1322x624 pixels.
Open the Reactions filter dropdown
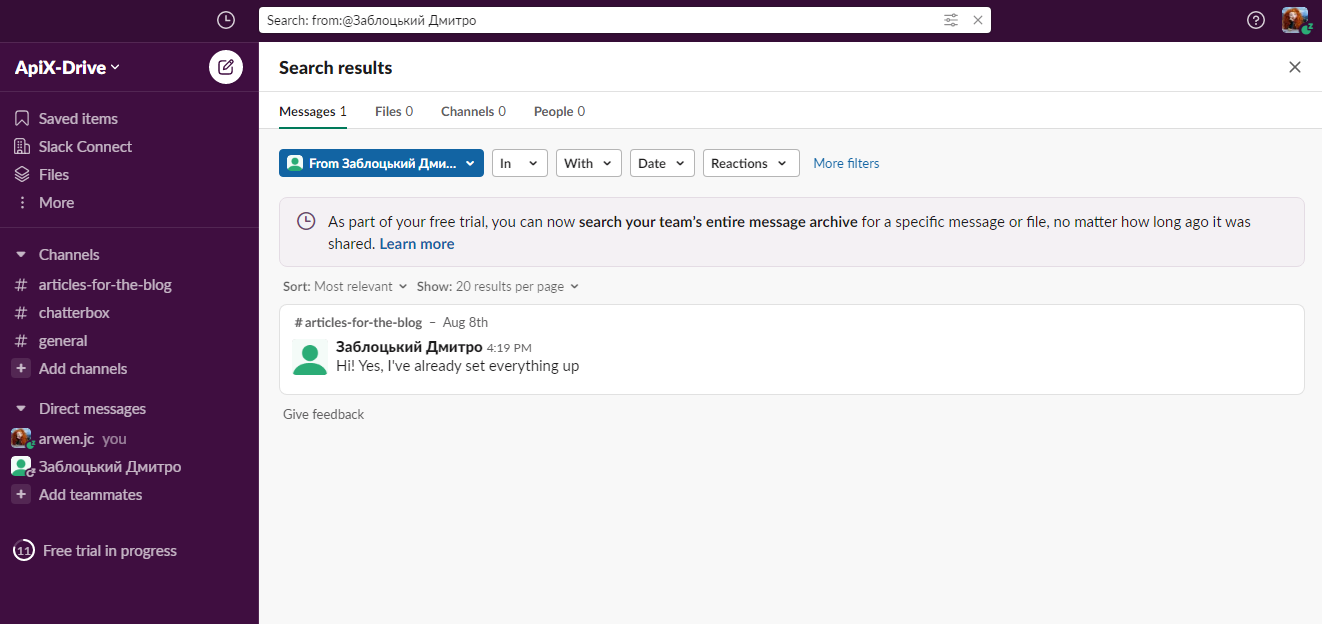(x=751, y=163)
